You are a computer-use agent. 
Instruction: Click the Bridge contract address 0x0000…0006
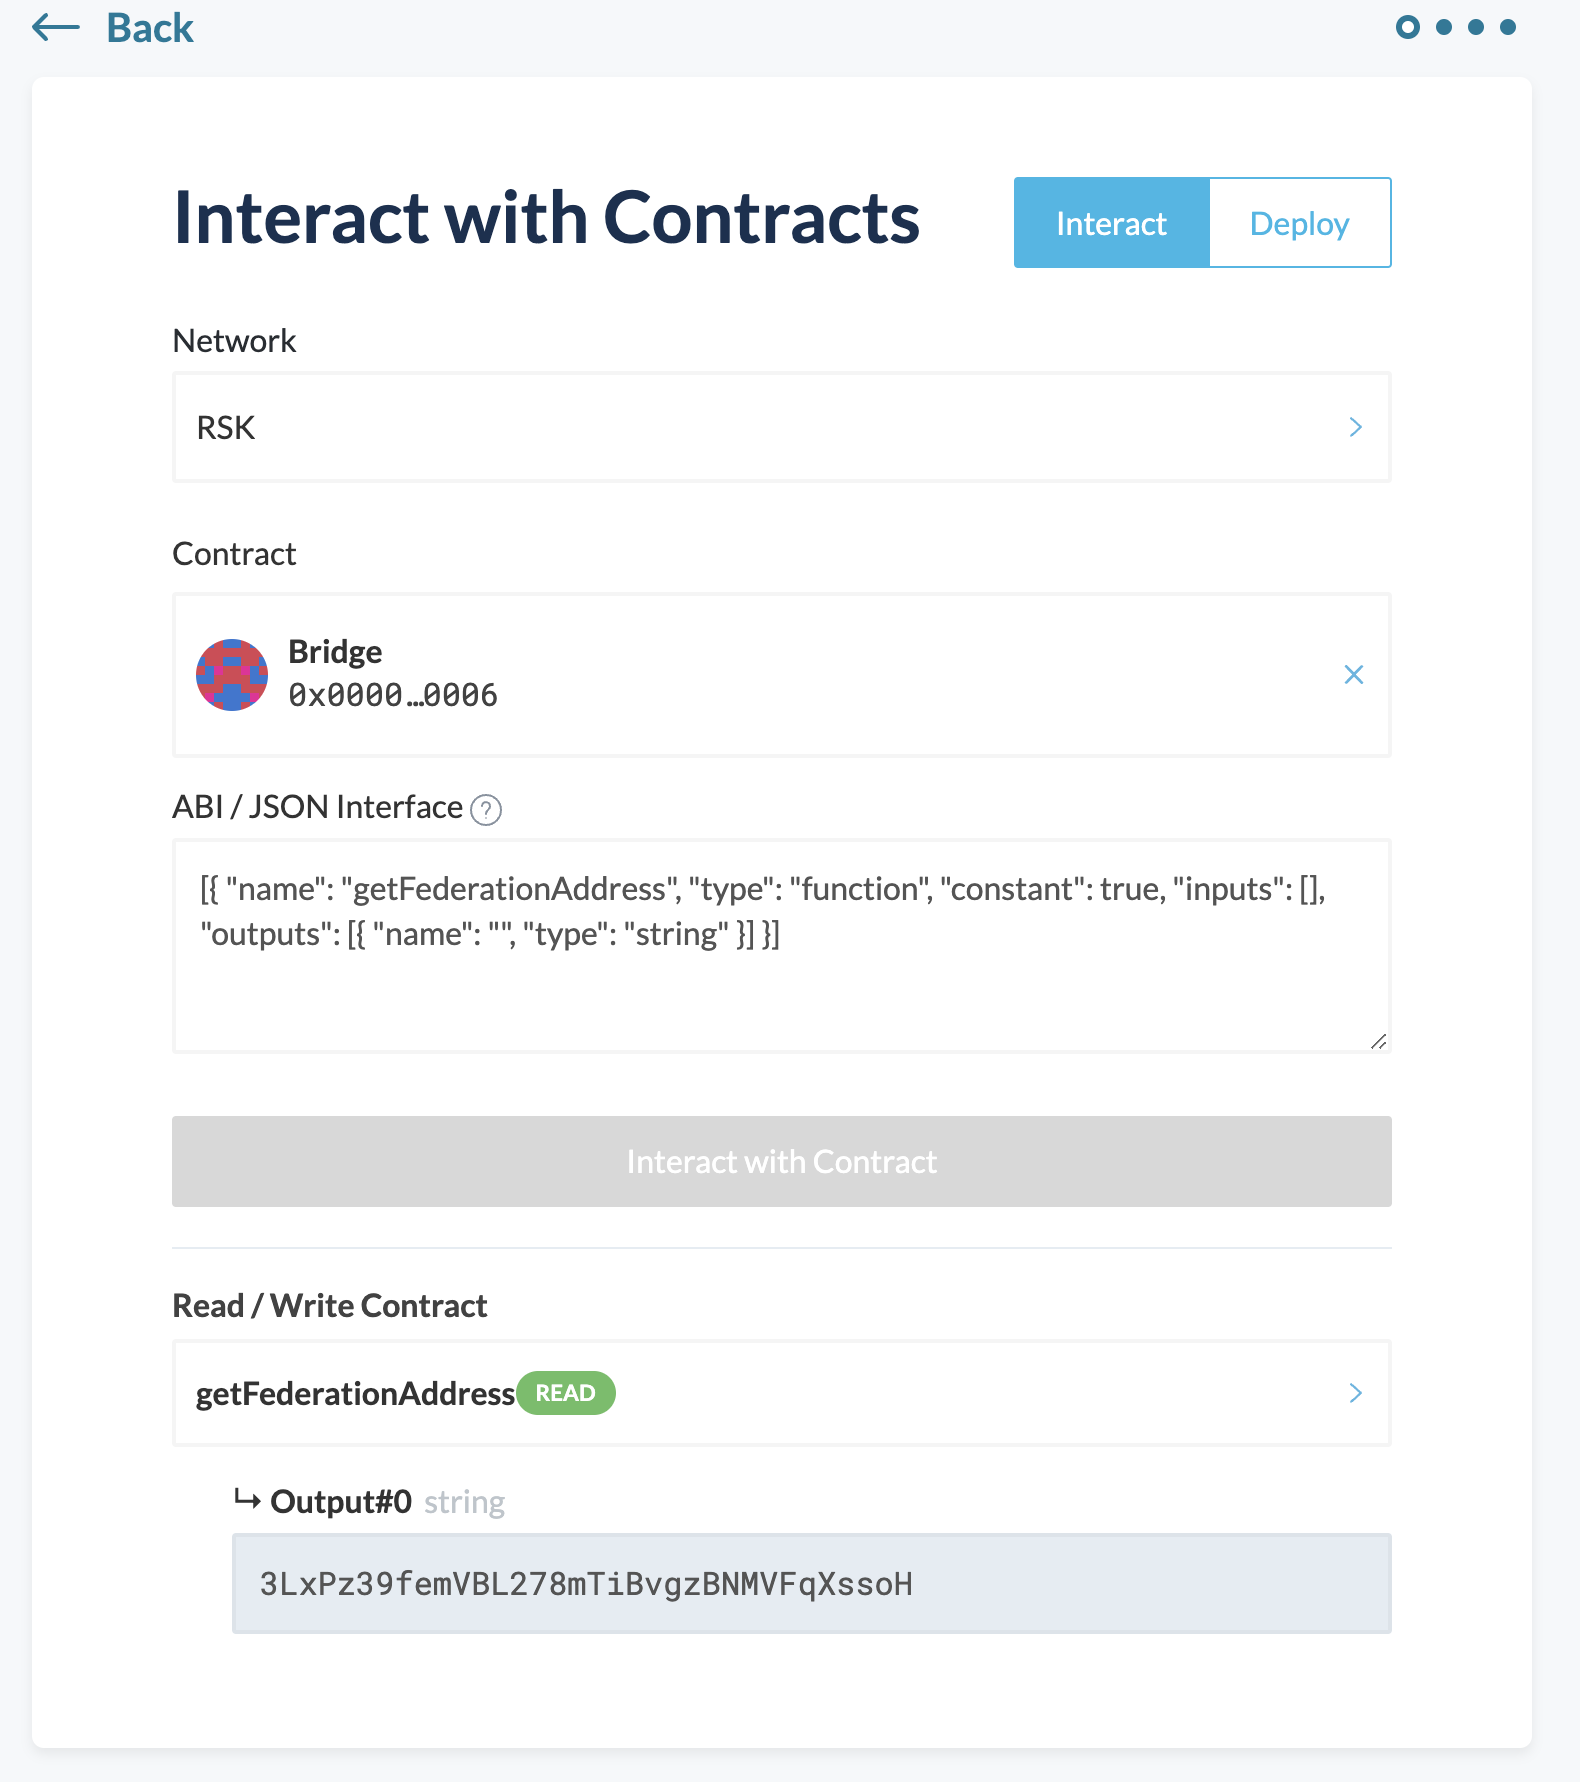pos(393,695)
